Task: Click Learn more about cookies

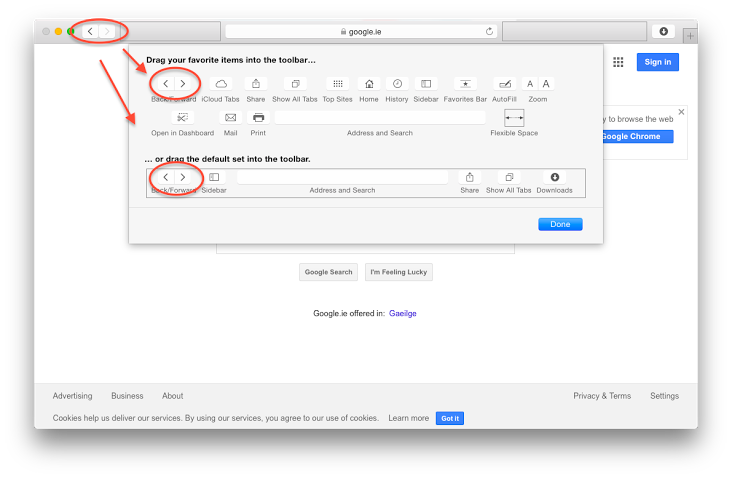Action: coord(408,418)
